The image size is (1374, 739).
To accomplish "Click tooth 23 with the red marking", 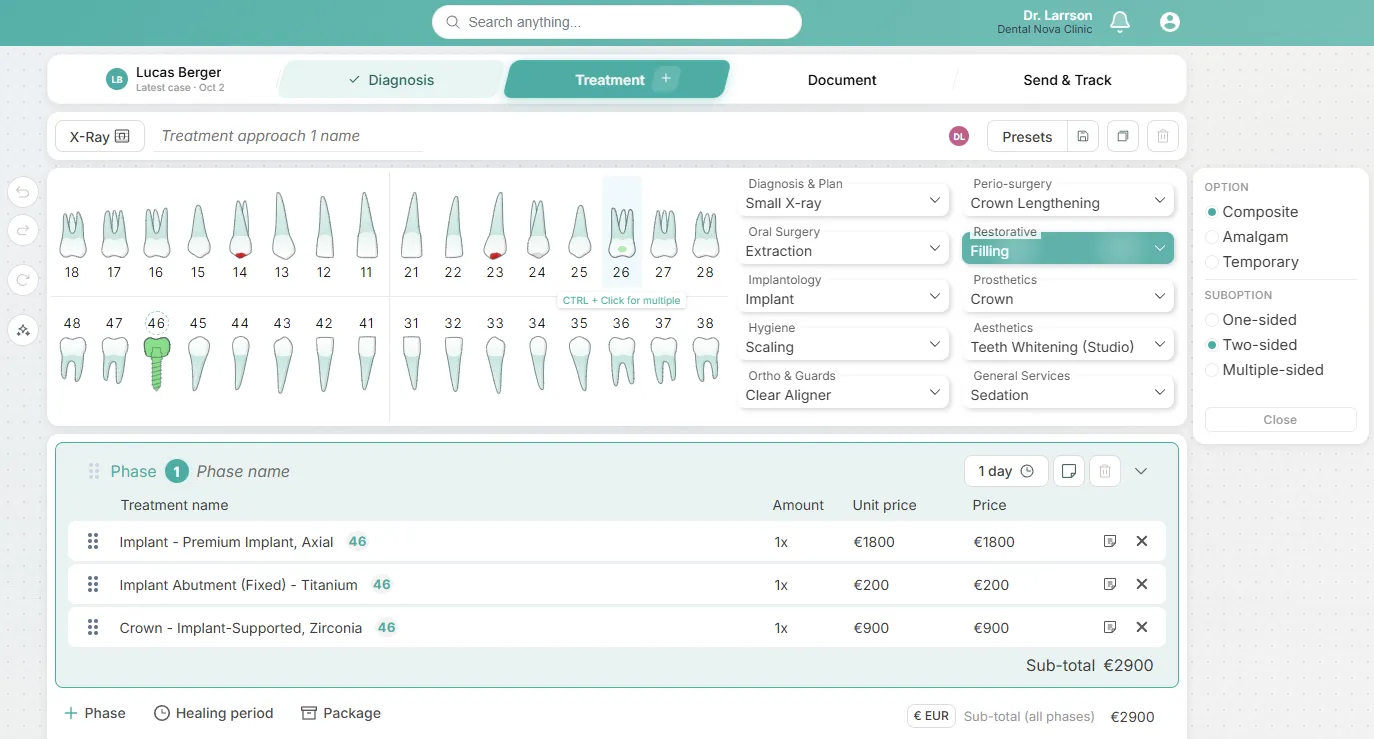I will (x=495, y=235).
